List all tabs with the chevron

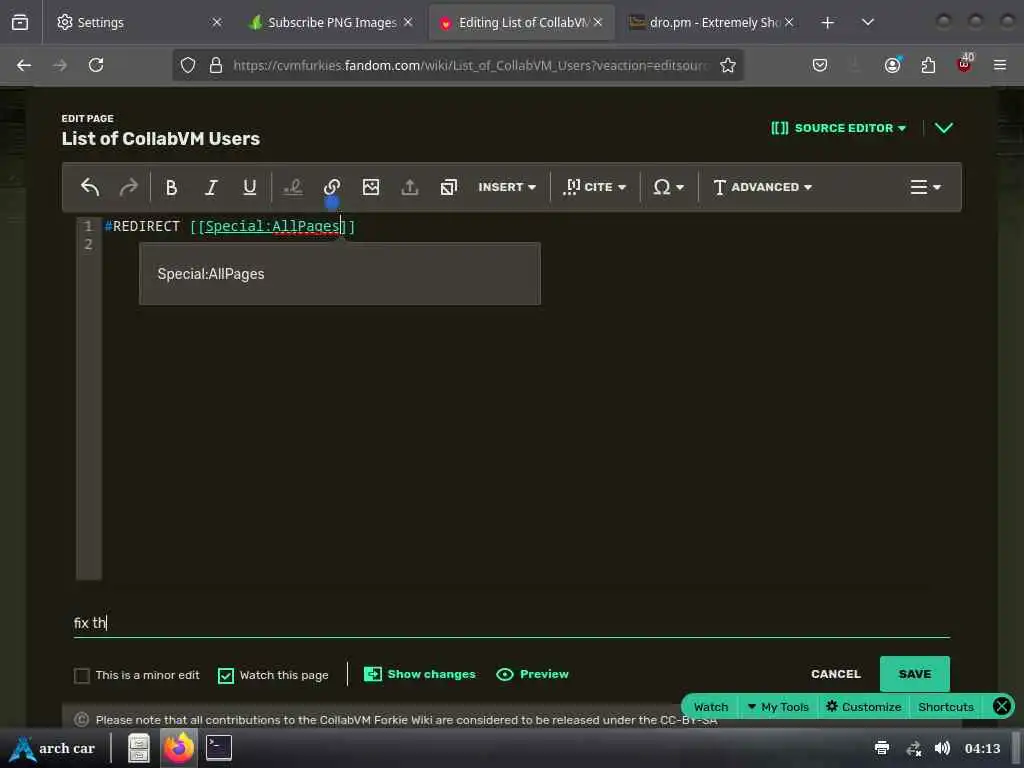pyautogui.click(x=867, y=23)
